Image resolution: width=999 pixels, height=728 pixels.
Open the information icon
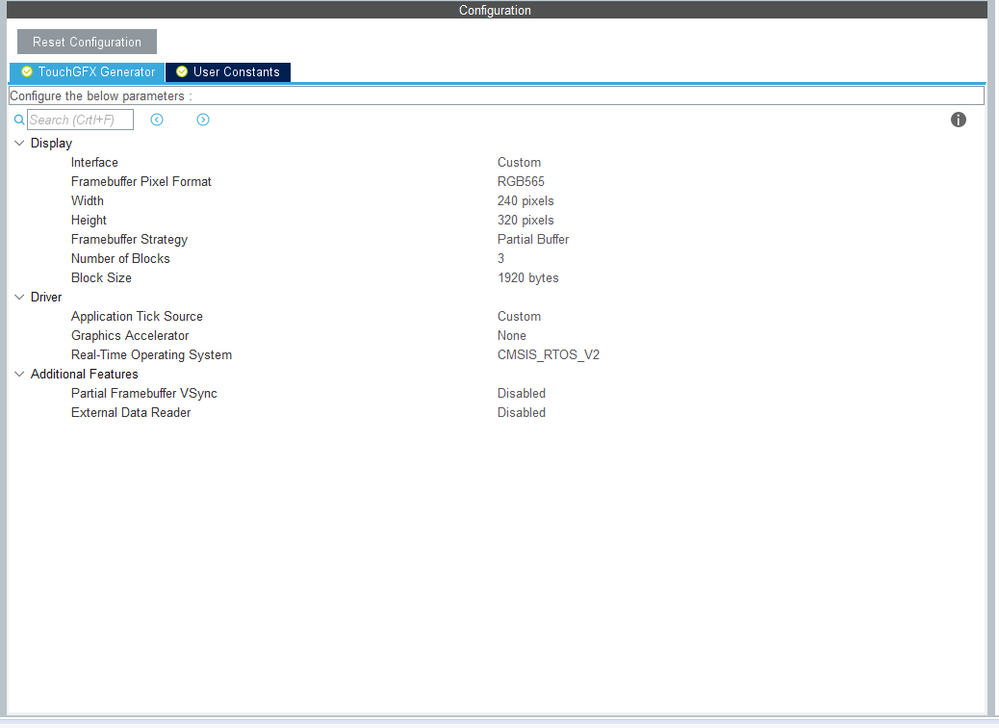tap(958, 120)
